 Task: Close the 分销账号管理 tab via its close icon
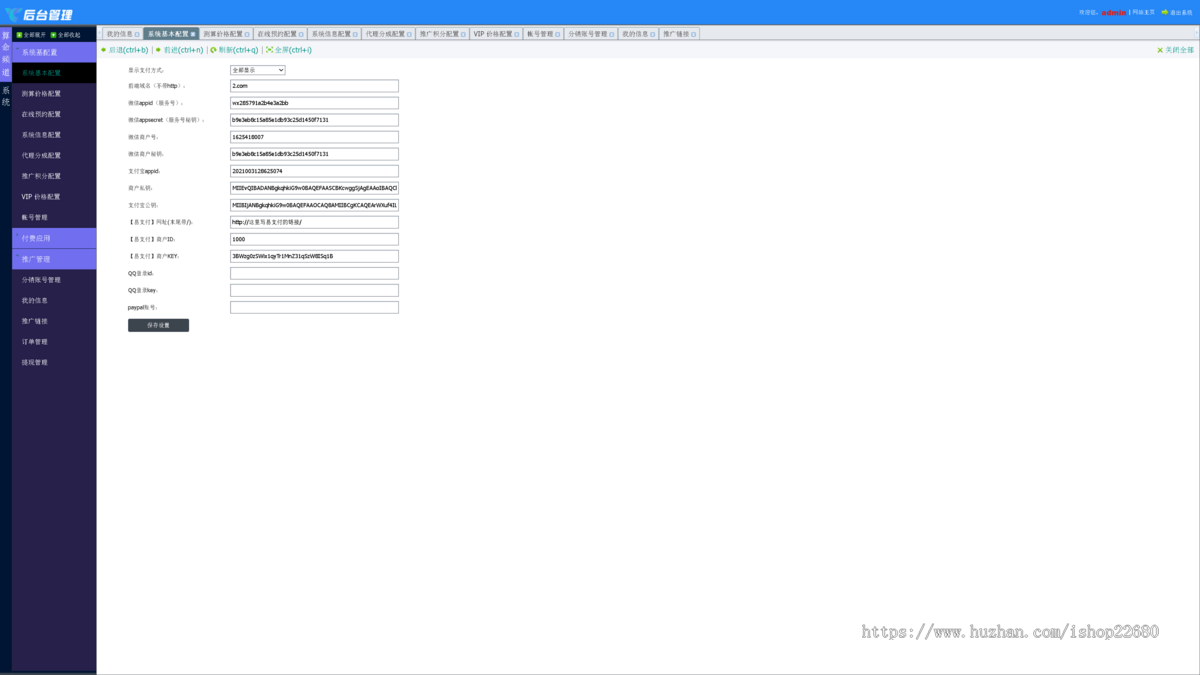612,34
